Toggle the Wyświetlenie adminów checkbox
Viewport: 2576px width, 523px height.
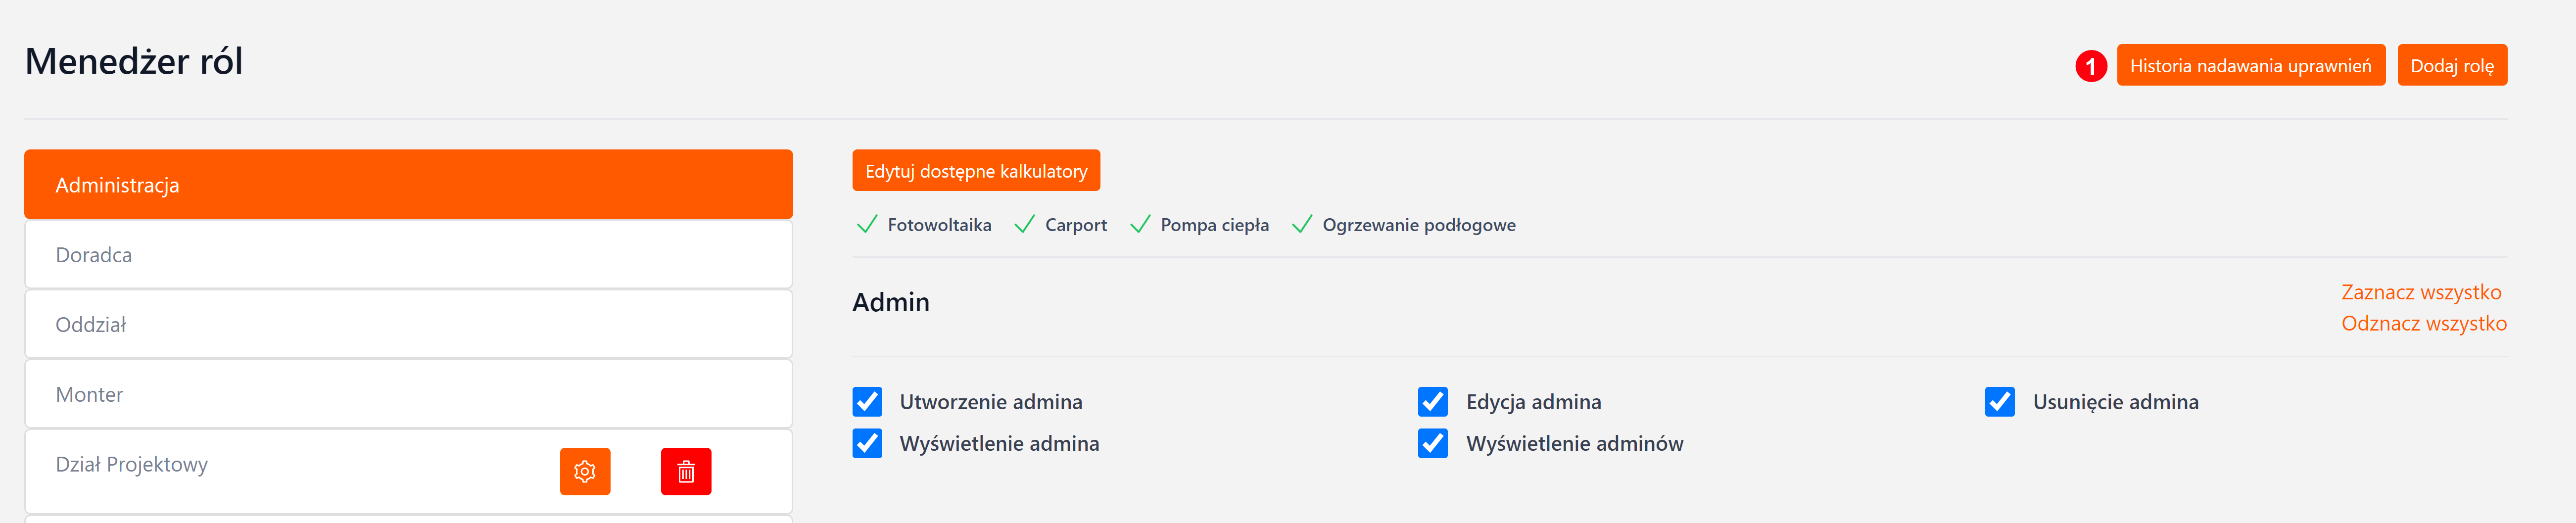[1433, 443]
